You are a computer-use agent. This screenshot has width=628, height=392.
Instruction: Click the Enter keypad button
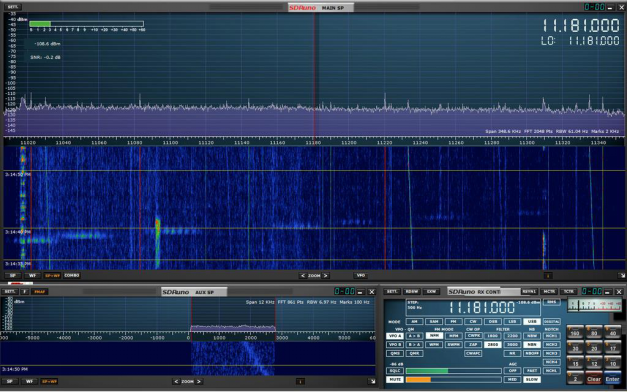pos(613,378)
